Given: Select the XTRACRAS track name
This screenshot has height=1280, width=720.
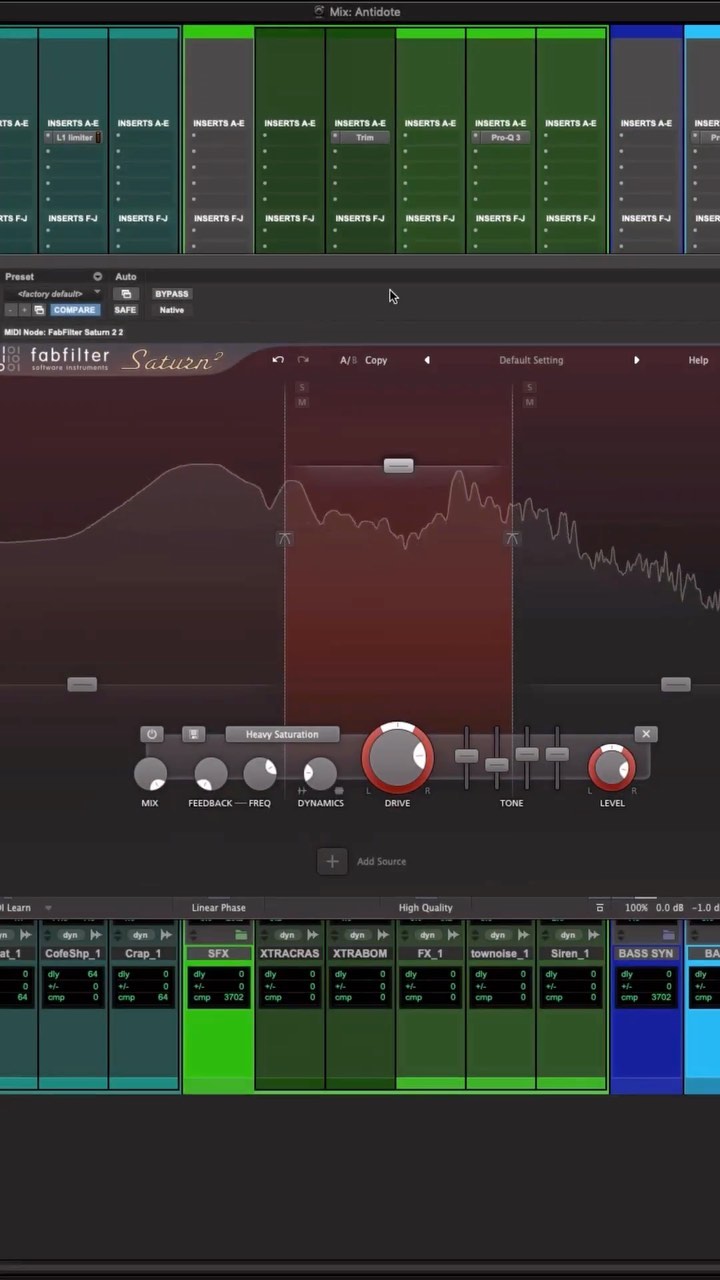Looking at the screenshot, I should coord(289,954).
